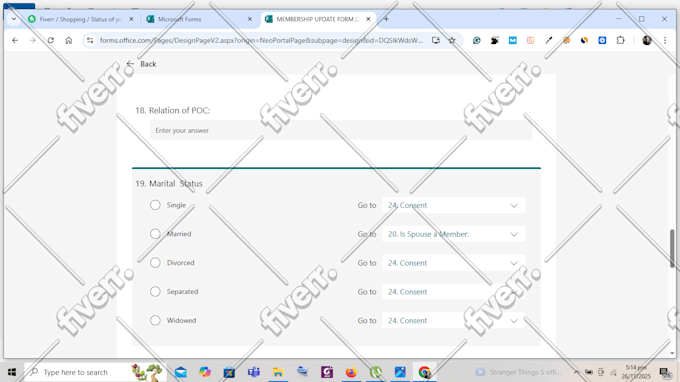
Task: Show hidden system tray icons
Action: point(576,372)
